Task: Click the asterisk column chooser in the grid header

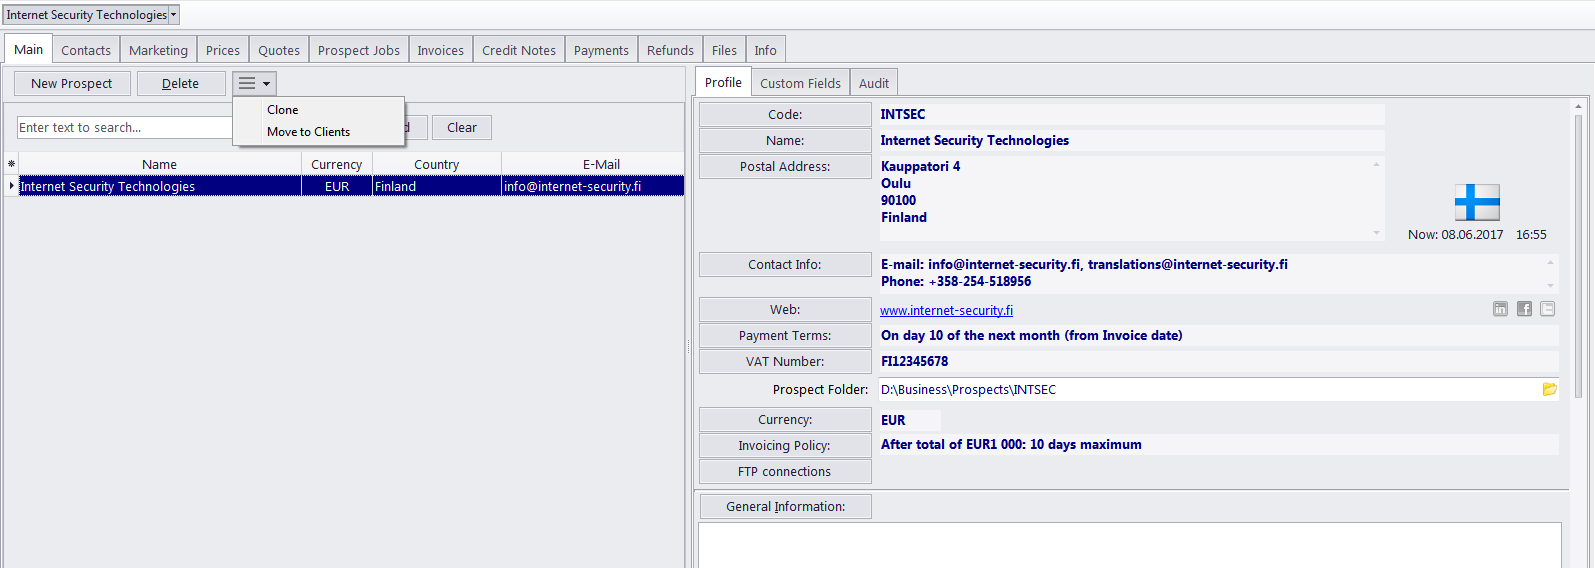Action: [11, 164]
